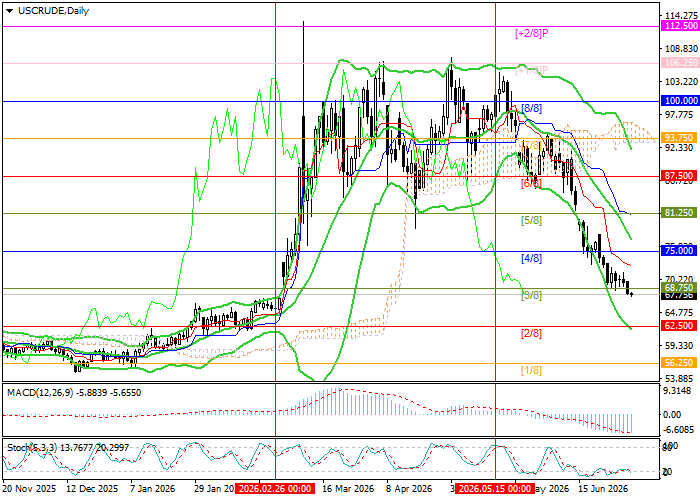Select the USCRUDE,Daily chart title

point(54,11)
